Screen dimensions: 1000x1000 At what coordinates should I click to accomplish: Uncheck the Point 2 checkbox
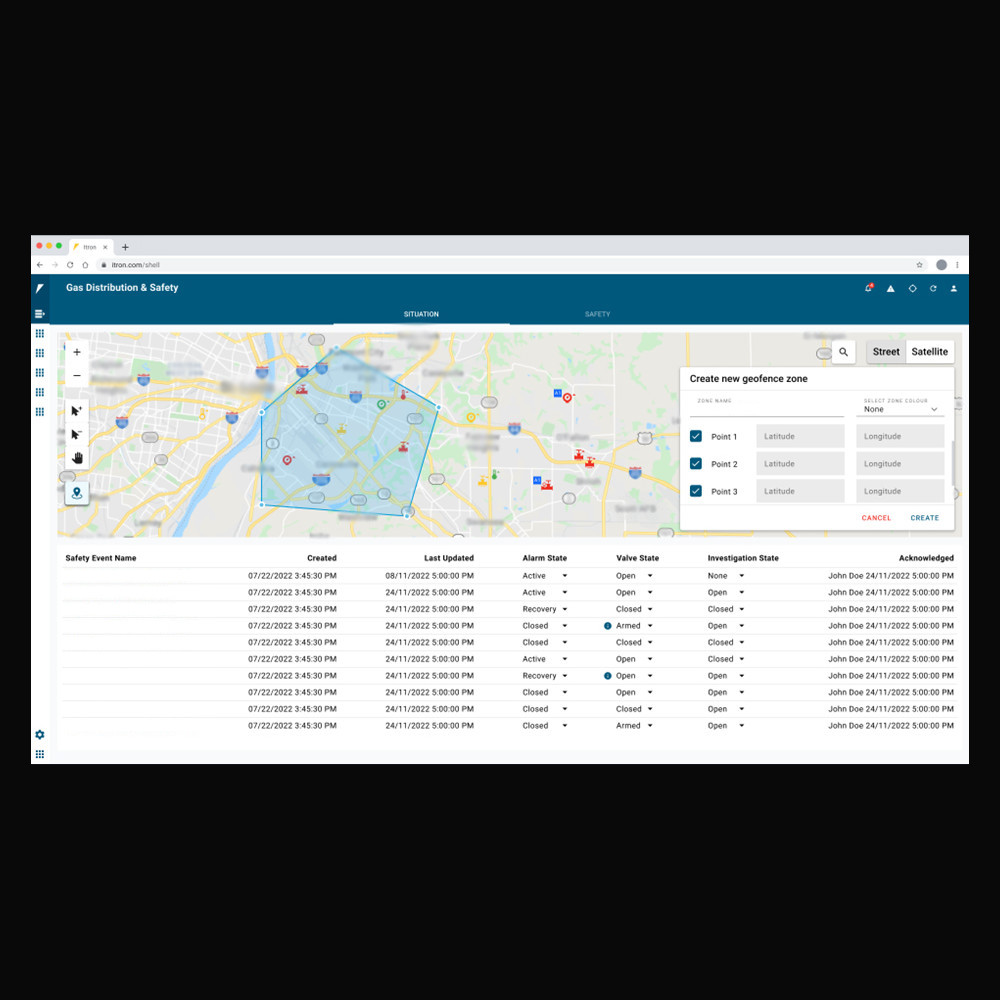[696, 464]
